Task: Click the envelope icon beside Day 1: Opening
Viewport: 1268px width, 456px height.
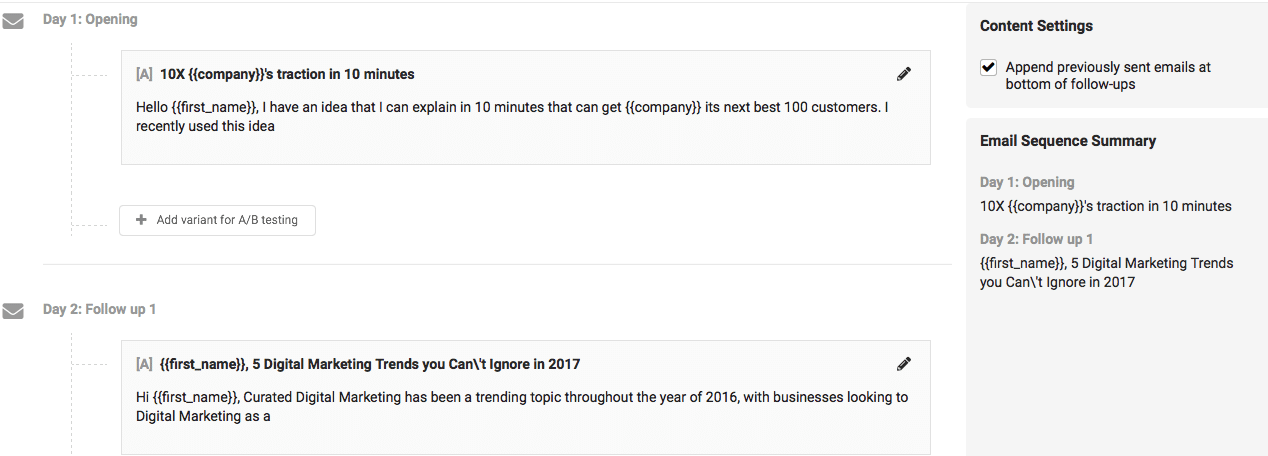Action: click(x=13, y=21)
